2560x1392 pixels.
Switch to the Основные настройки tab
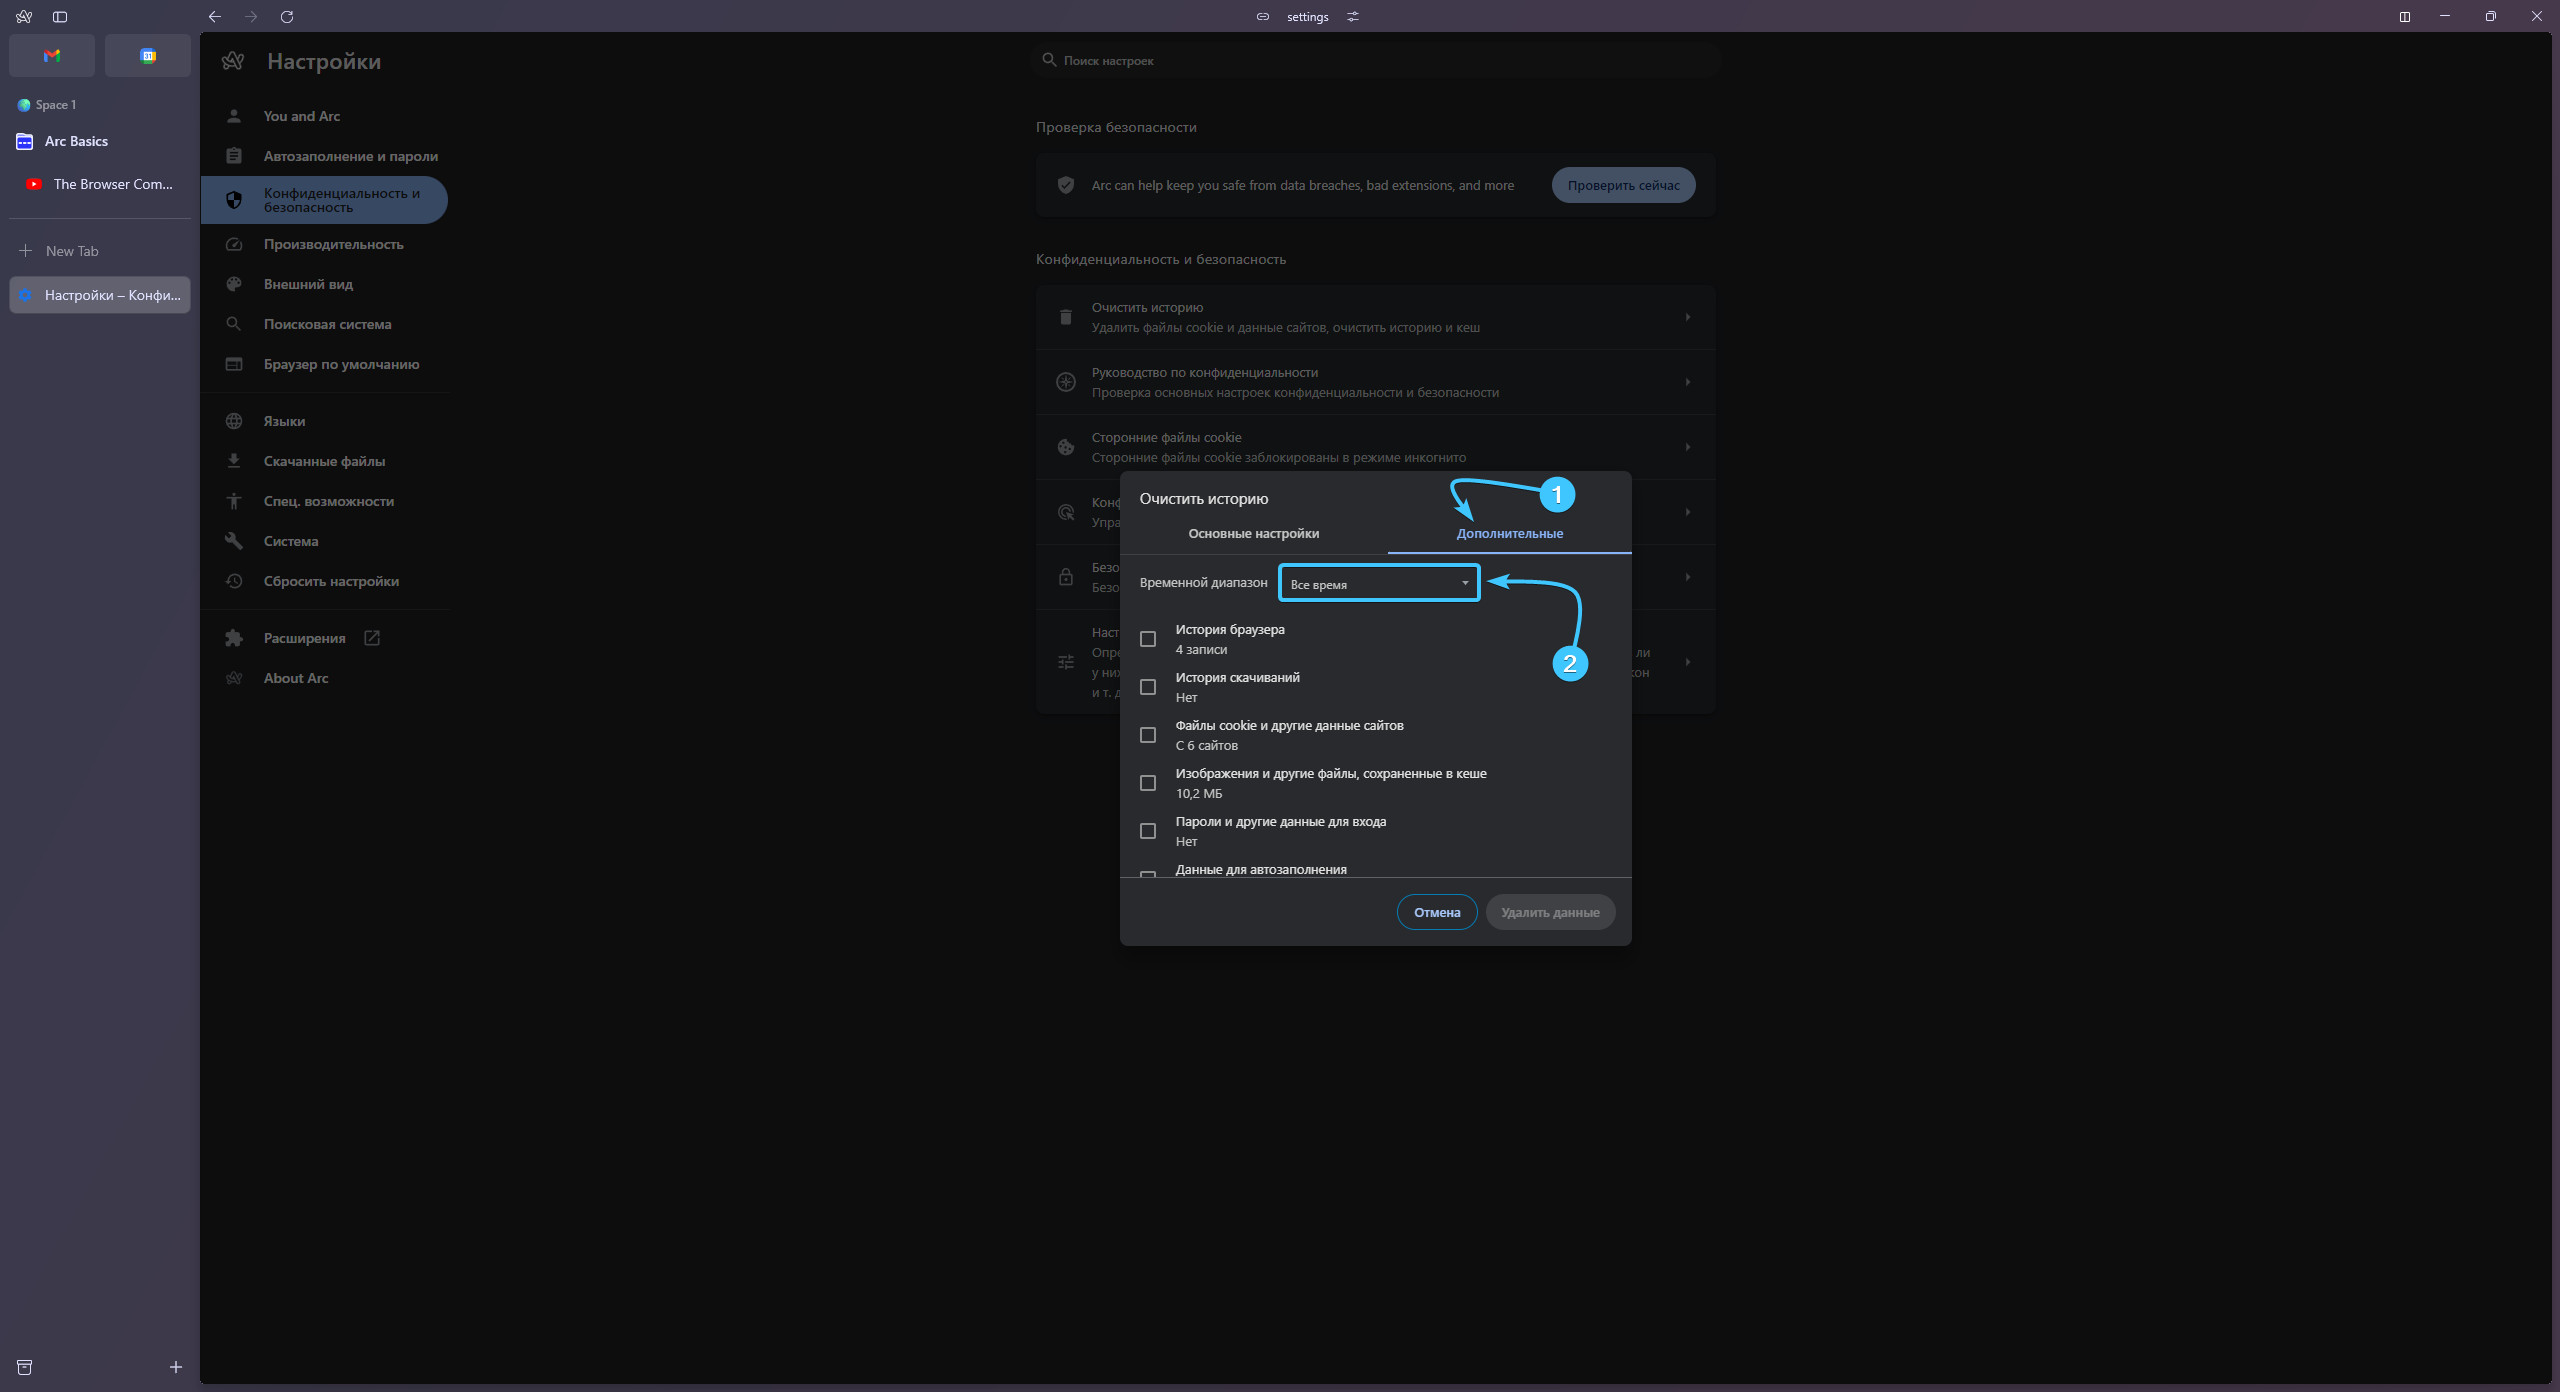pos(1253,534)
